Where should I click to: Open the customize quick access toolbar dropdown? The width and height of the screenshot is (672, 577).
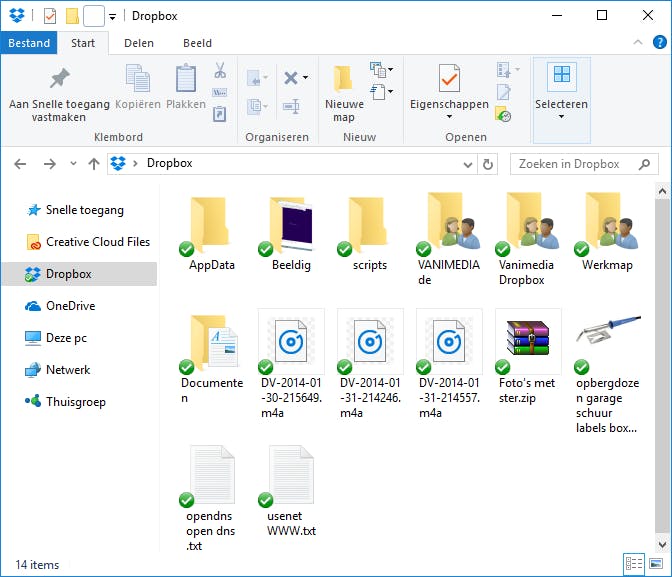(112, 17)
